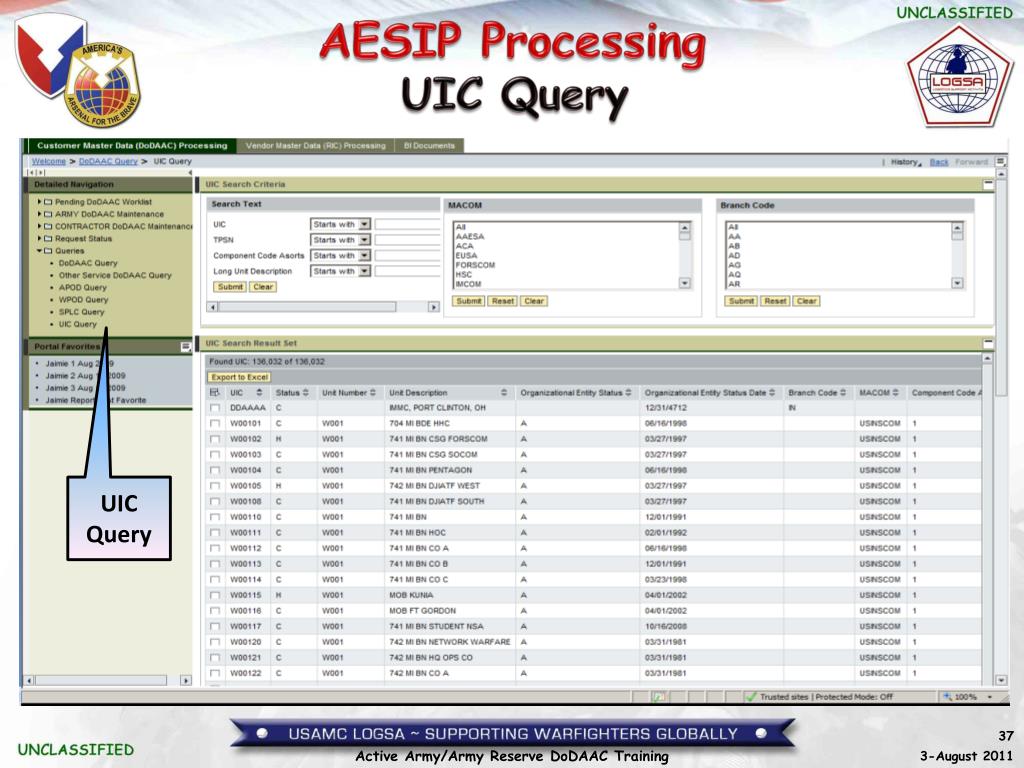This screenshot has height=768, width=1024.
Task: Sort by Organizational Entity Status column
Action: pyautogui.click(x=628, y=392)
